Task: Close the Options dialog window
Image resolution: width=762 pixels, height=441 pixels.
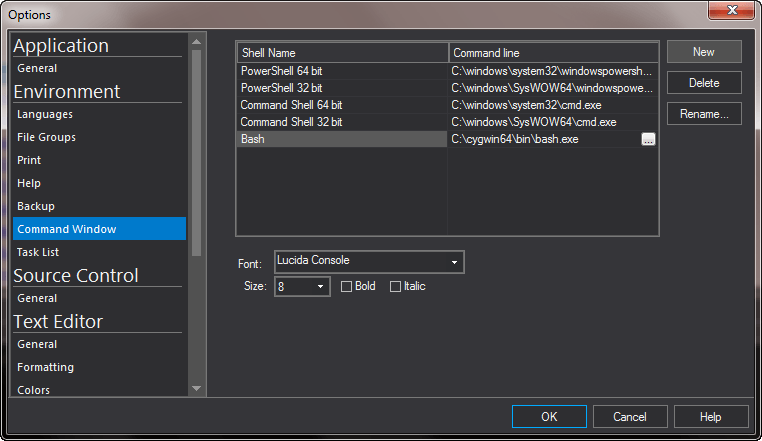Action: click(x=731, y=10)
